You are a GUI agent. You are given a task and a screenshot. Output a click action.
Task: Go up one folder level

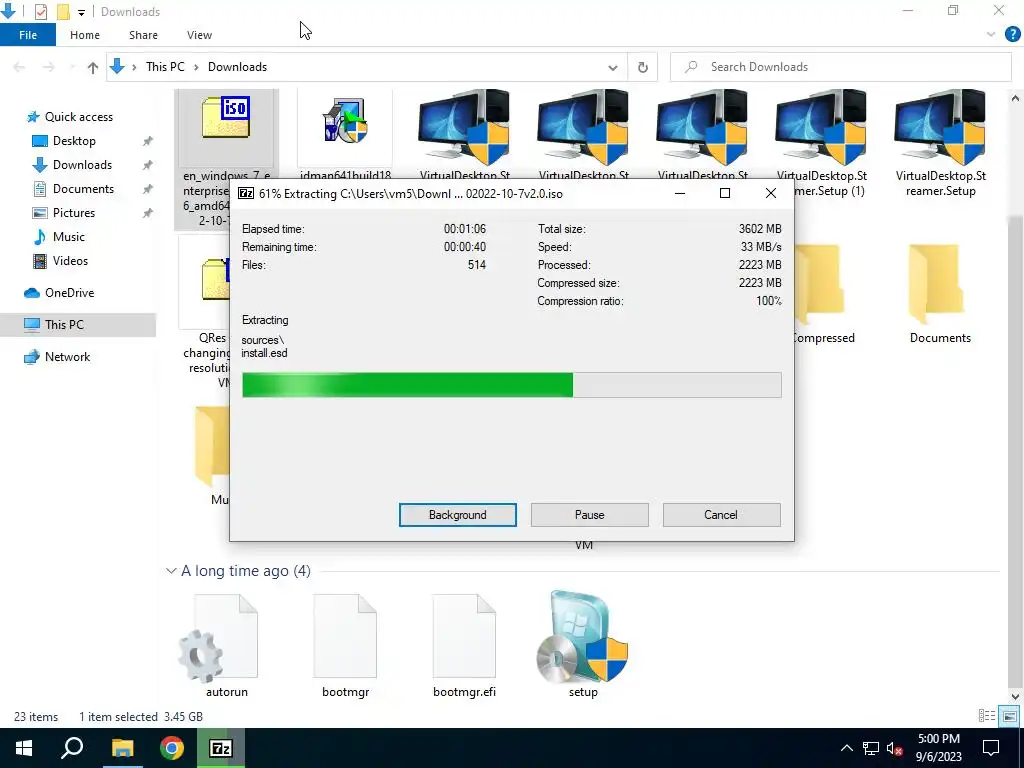click(x=93, y=67)
